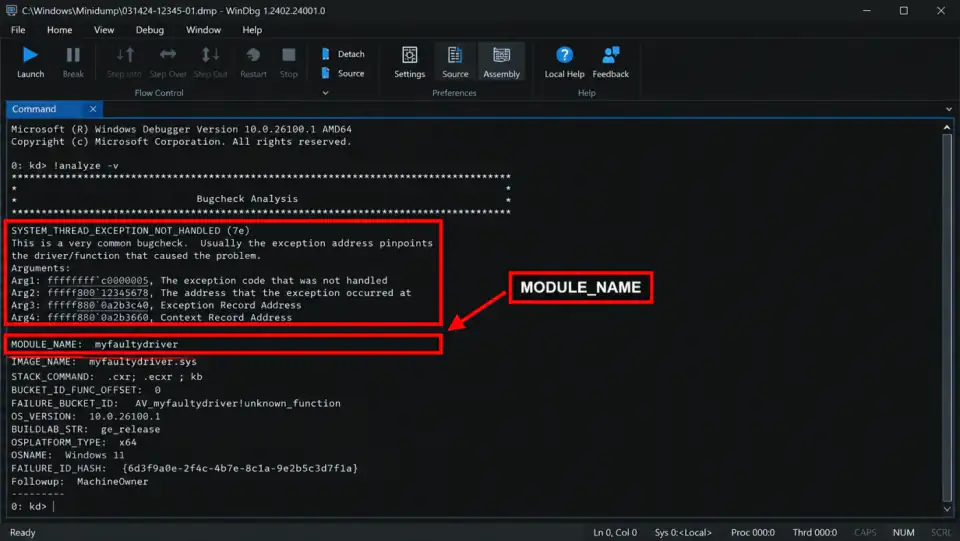Click the CAPS status indicator

[x=865, y=532]
